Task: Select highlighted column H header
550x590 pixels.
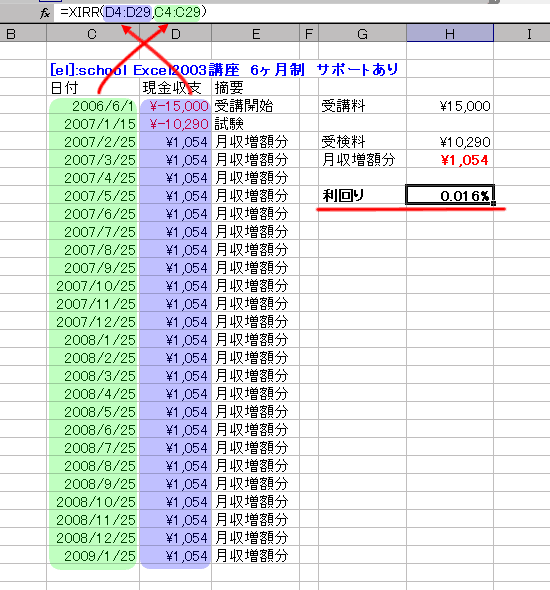Action: pyautogui.click(x=450, y=34)
